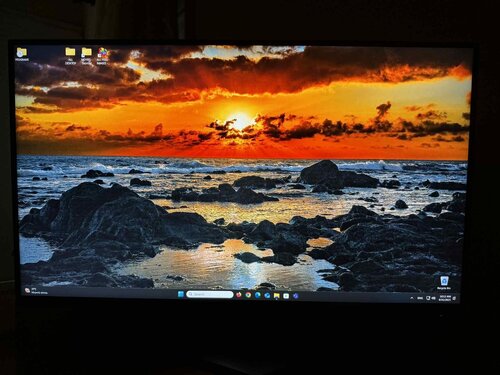
Task: Select the colorful multicolor app shortcut
Action: 103,56
